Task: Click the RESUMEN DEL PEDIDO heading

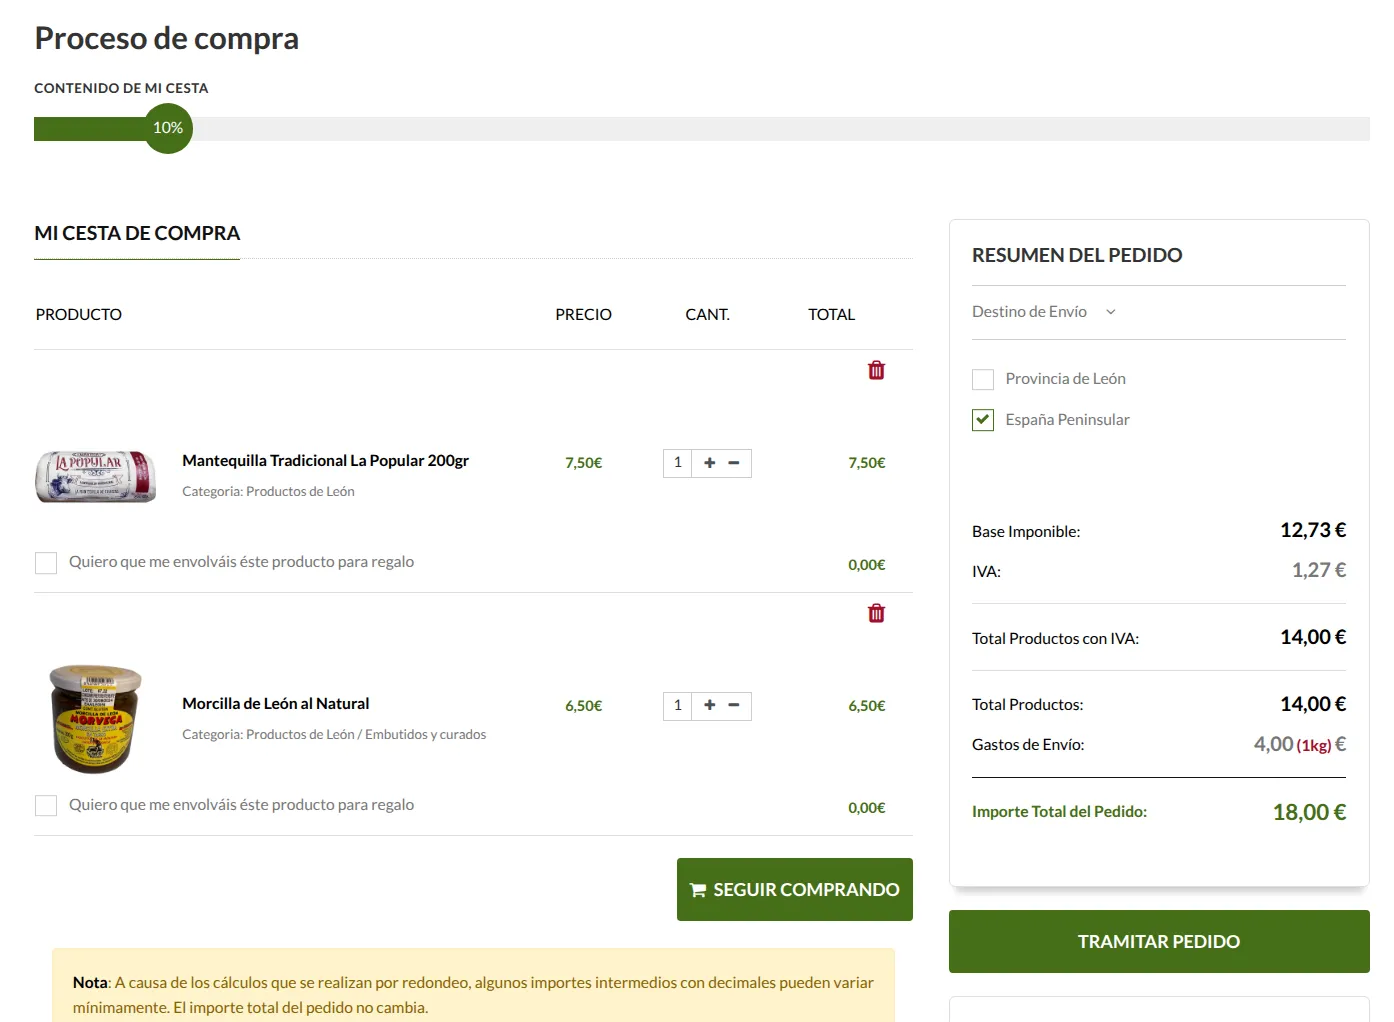Action: pos(1077,255)
